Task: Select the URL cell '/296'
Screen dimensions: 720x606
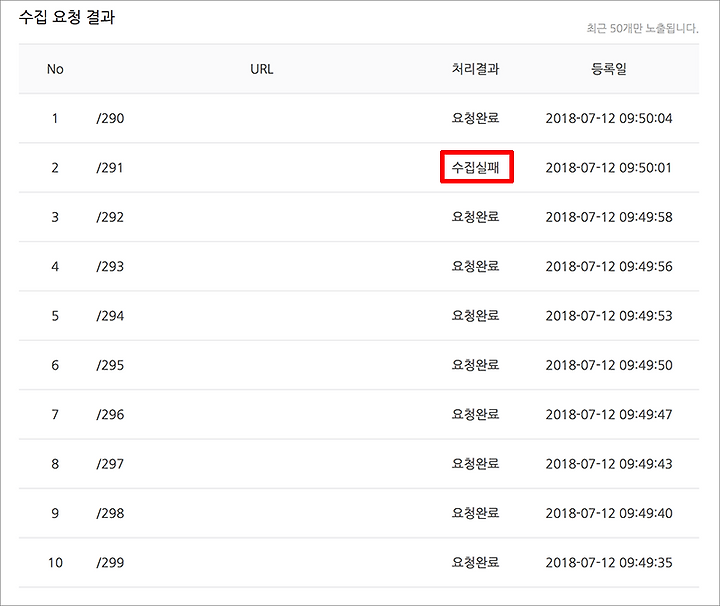Action: (110, 415)
